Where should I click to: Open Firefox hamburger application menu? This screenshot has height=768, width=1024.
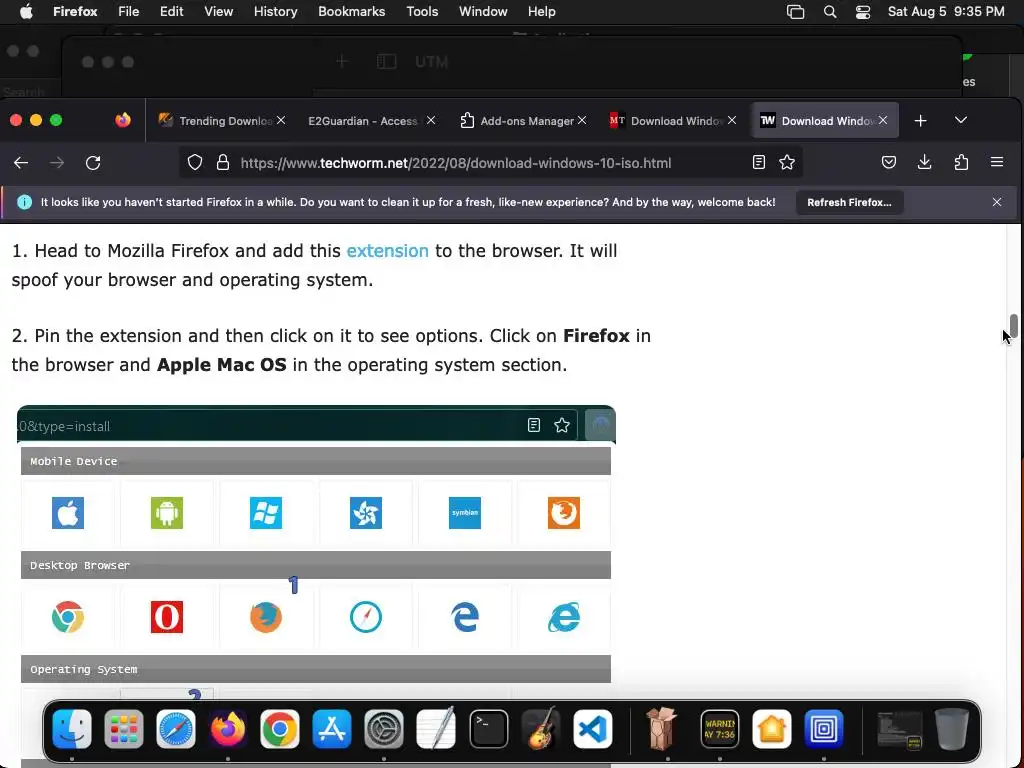[x=997, y=162]
